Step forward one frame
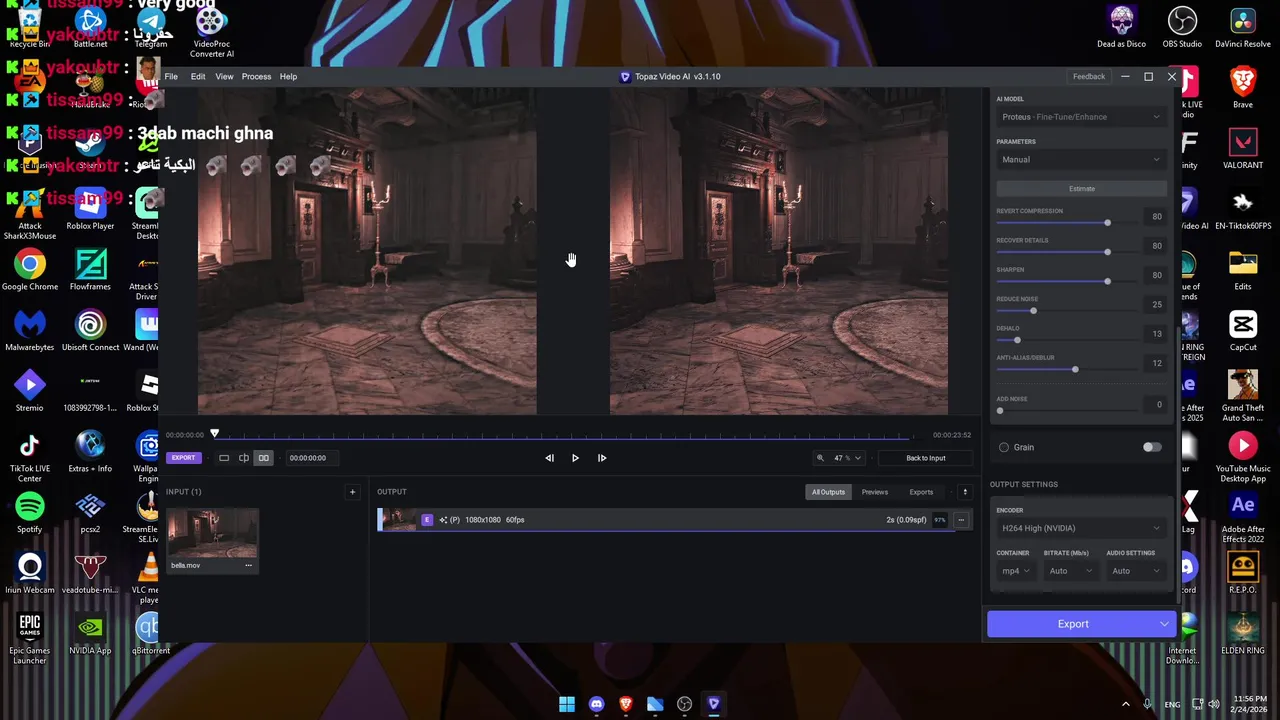 pyautogui.click(x=602, y=458)
